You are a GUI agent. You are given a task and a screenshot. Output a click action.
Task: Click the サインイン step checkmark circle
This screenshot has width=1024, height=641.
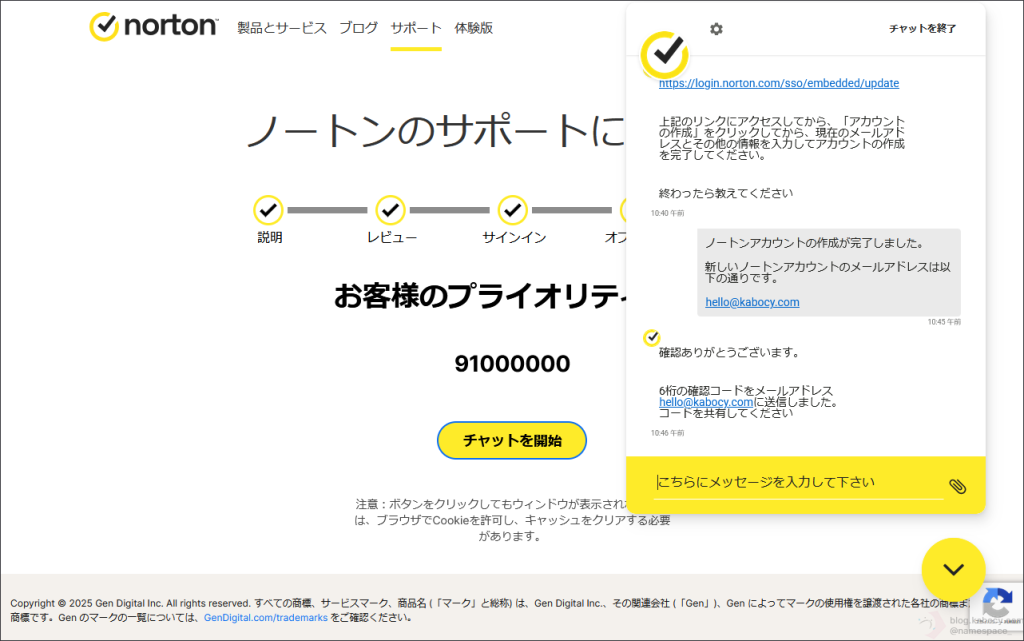[512, 210]
